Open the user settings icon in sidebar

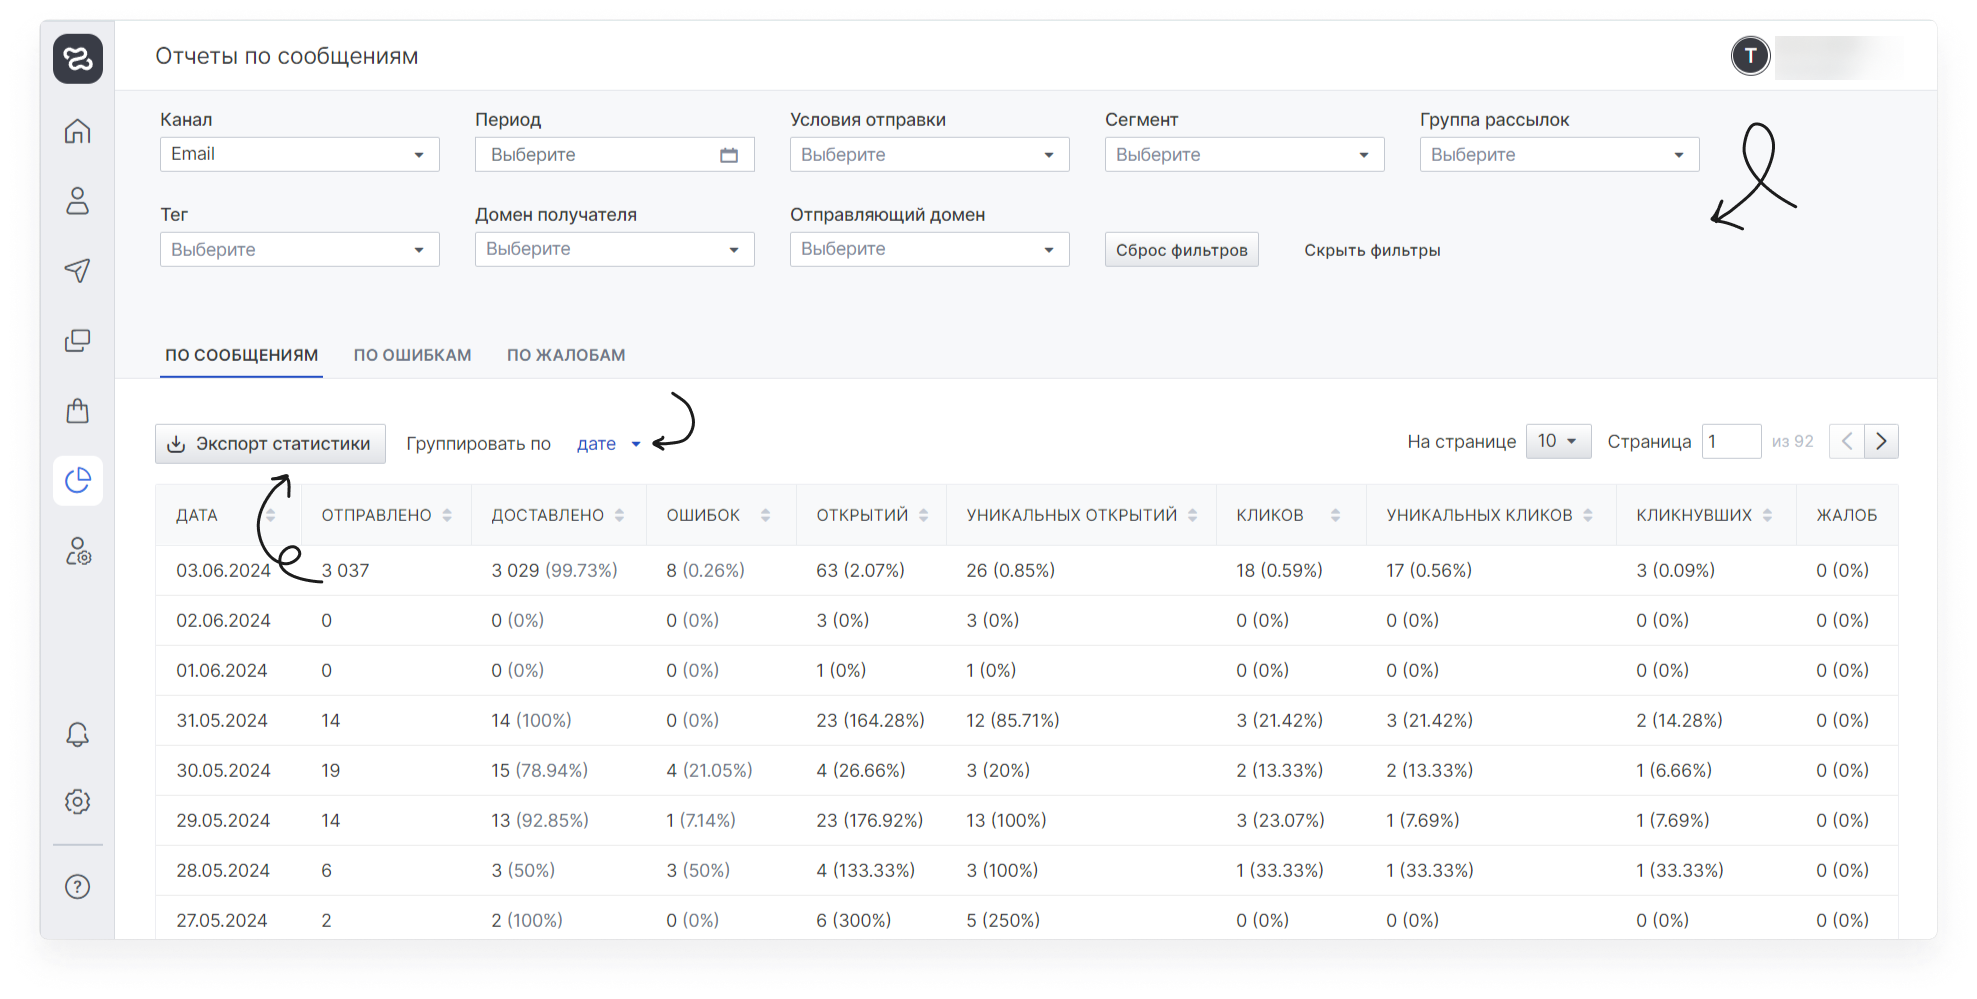click(78, 551)
